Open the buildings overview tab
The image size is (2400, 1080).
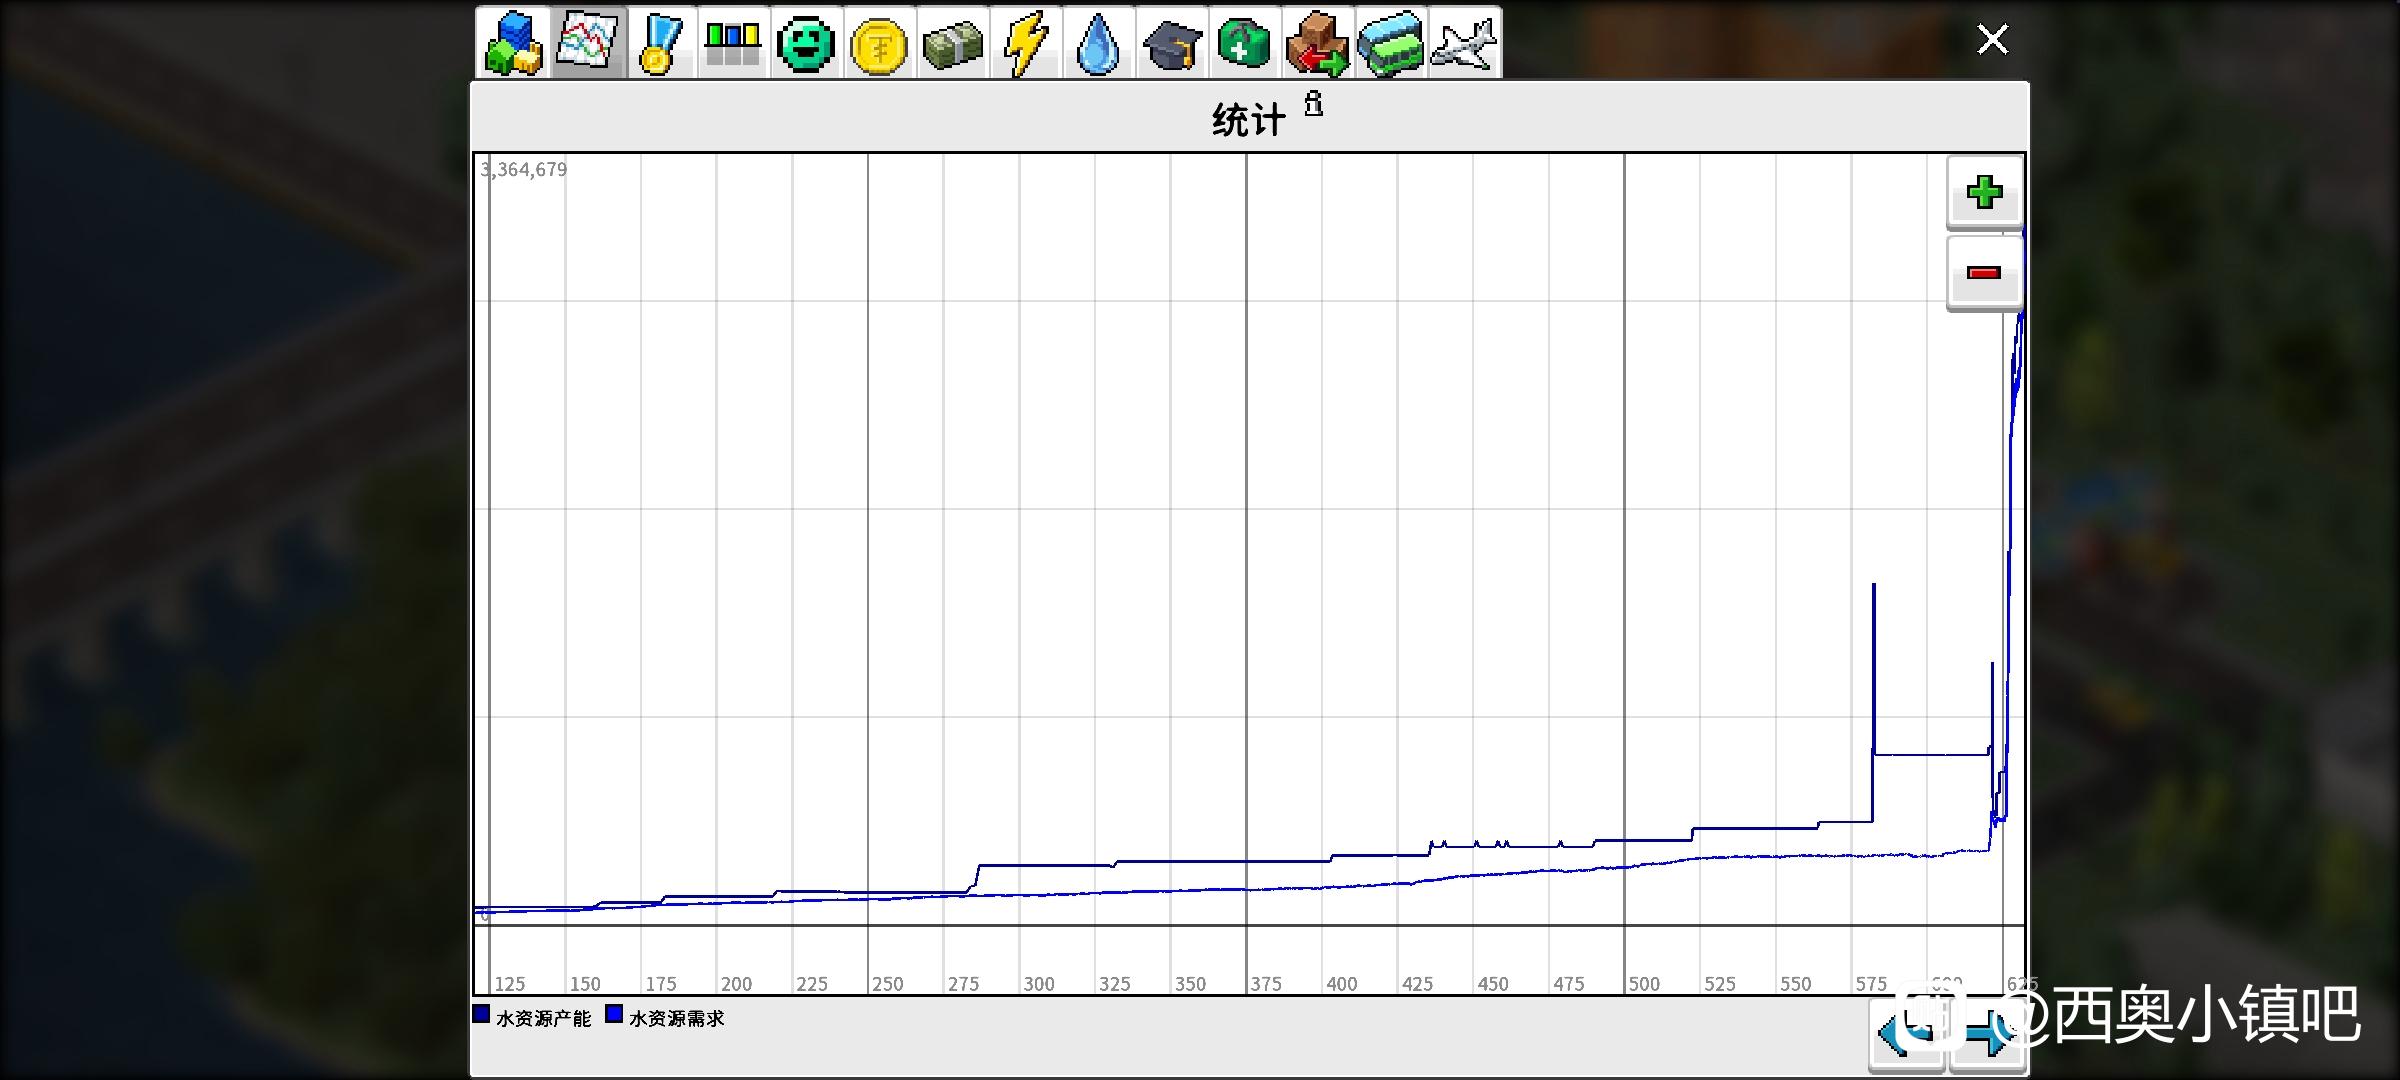(x=513, y=43)
